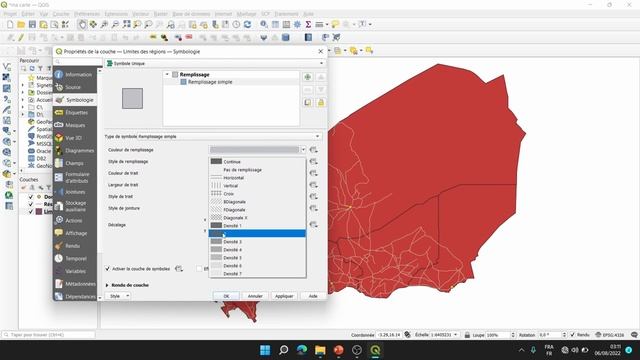The height and width of the screenshot is (360, 640).
Task: Open the Temporel tab
Action: [x=75, y=258]
